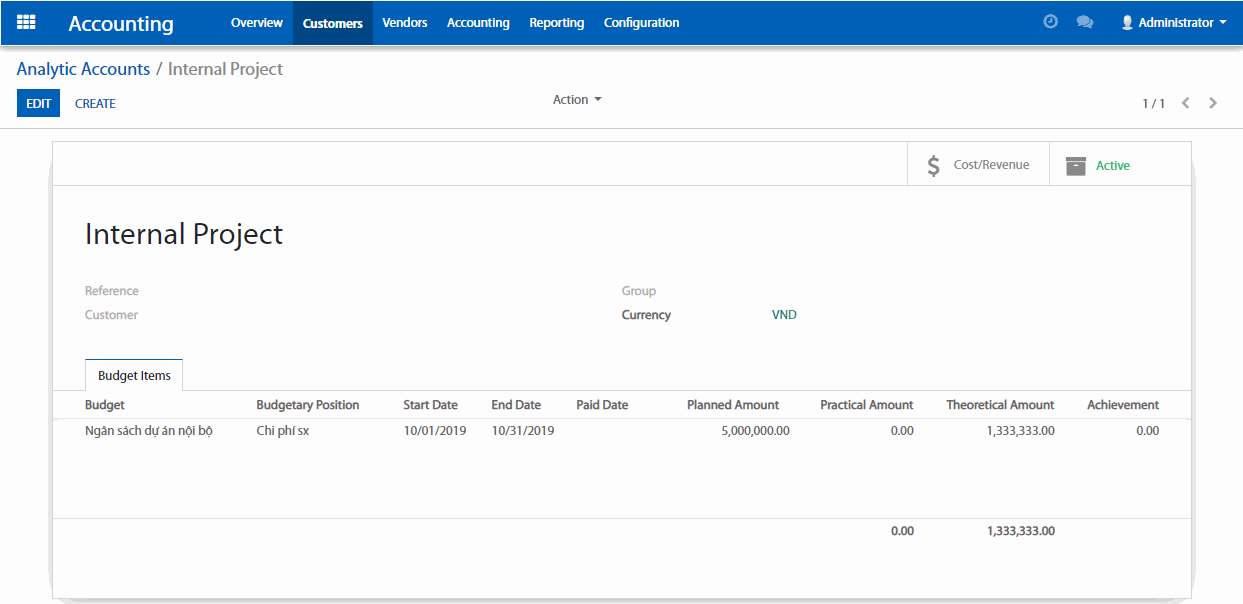Click the Administrator user avatar icon
The height and width of the screenshot is (604, 1243).
[x=1127, y=22]
